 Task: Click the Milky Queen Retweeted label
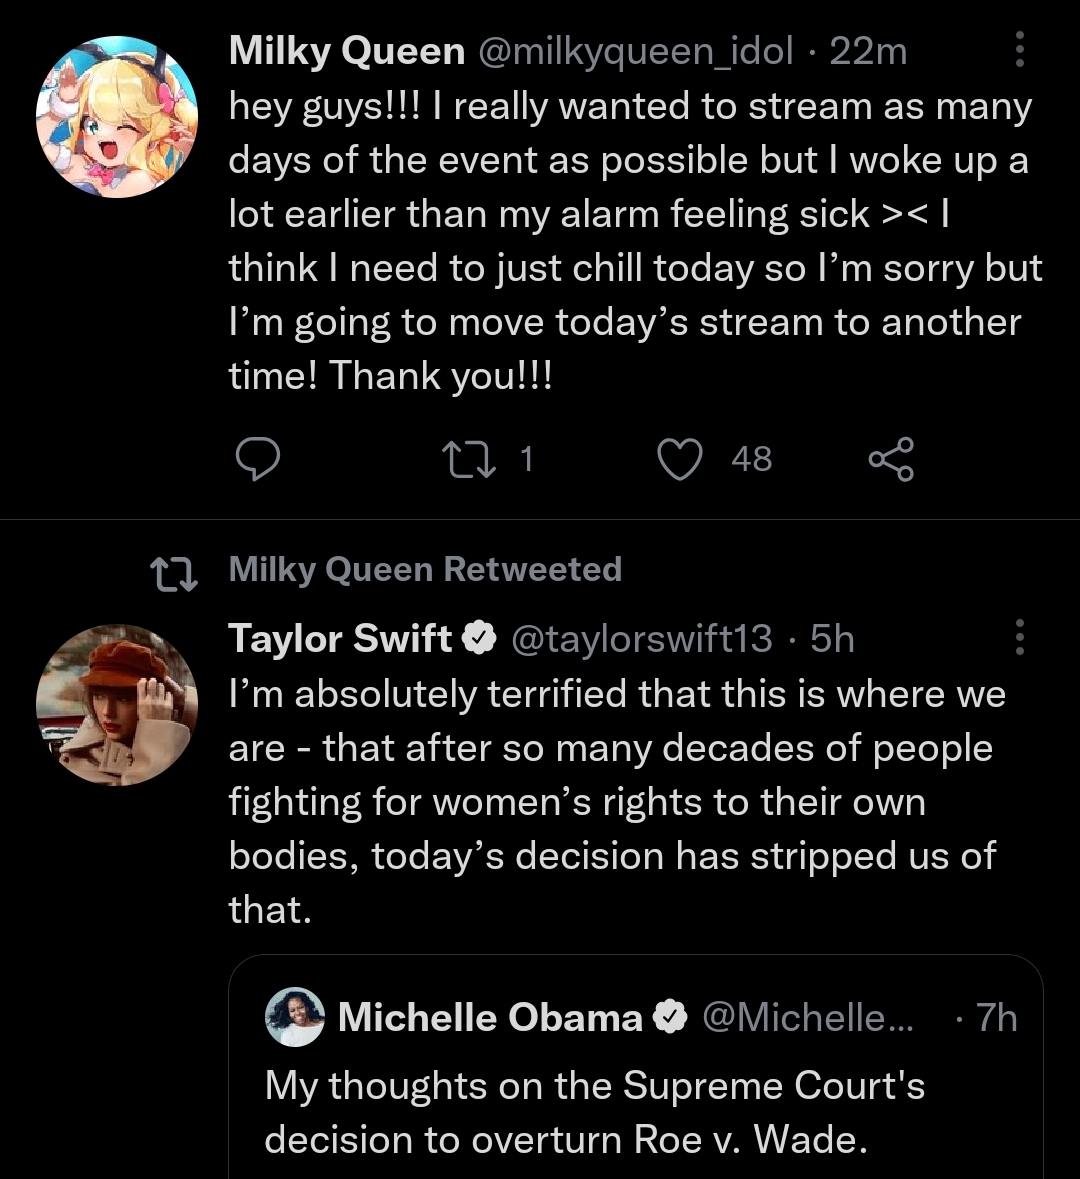point(425,569)
